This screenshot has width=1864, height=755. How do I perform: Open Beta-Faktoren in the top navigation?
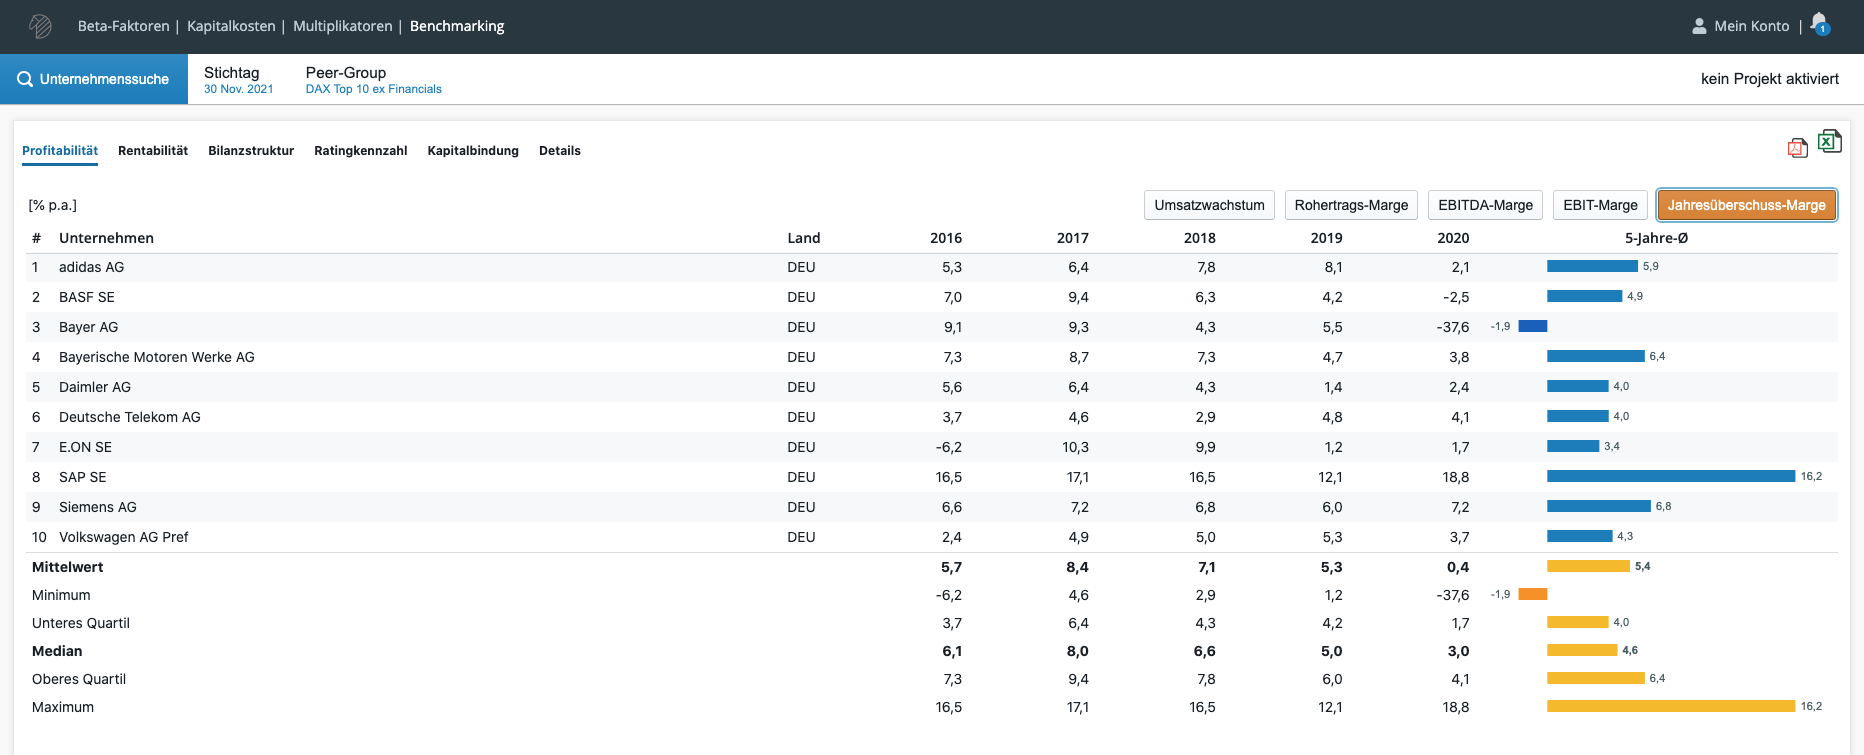(x=123, y=26)
